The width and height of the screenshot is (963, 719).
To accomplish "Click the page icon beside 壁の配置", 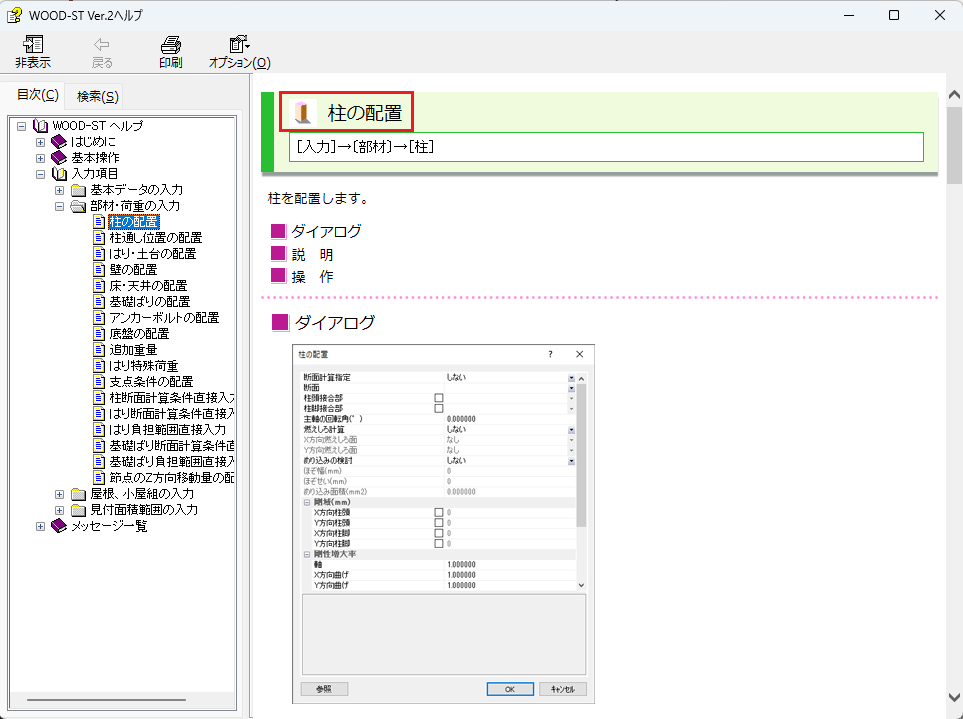I will 99,270.
